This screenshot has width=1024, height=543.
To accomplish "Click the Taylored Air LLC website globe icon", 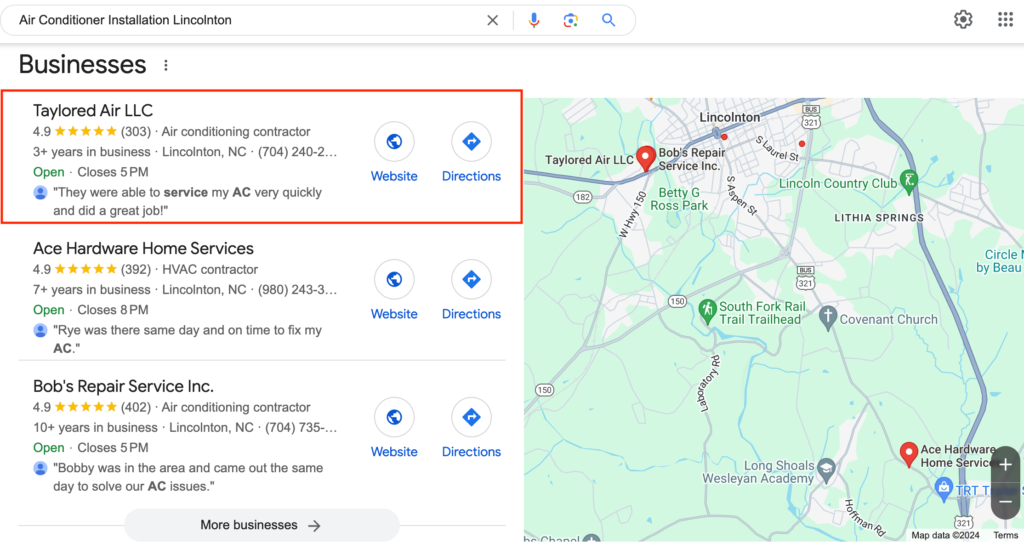I will coord(394,141).
